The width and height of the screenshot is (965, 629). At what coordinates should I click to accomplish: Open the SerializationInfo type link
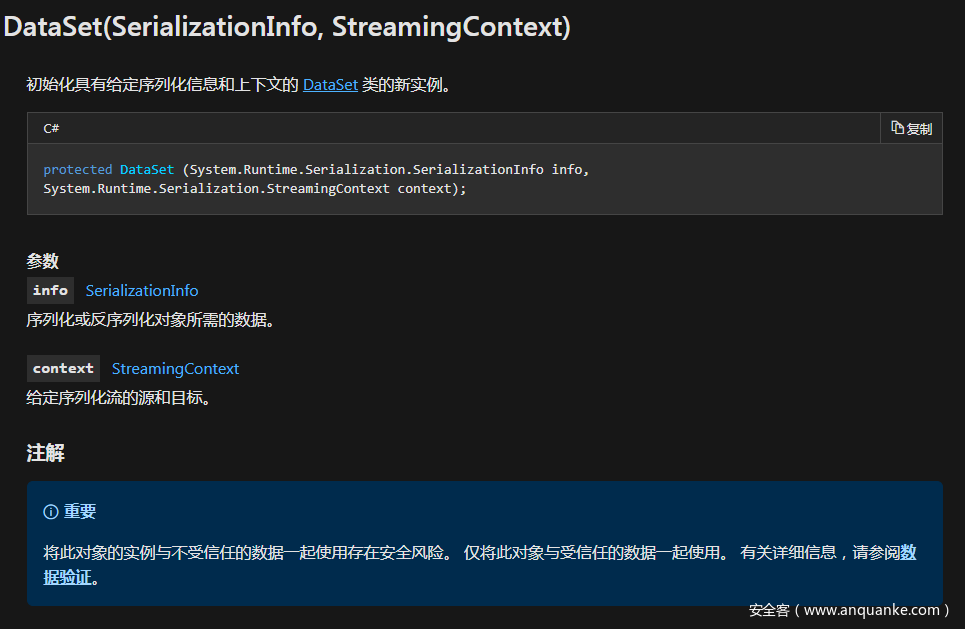[142, 291]
